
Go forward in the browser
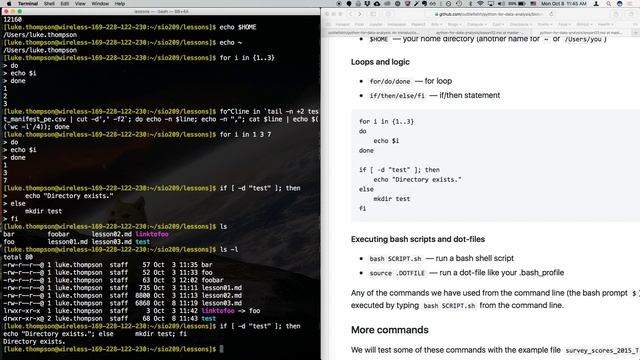pos(360,14)
